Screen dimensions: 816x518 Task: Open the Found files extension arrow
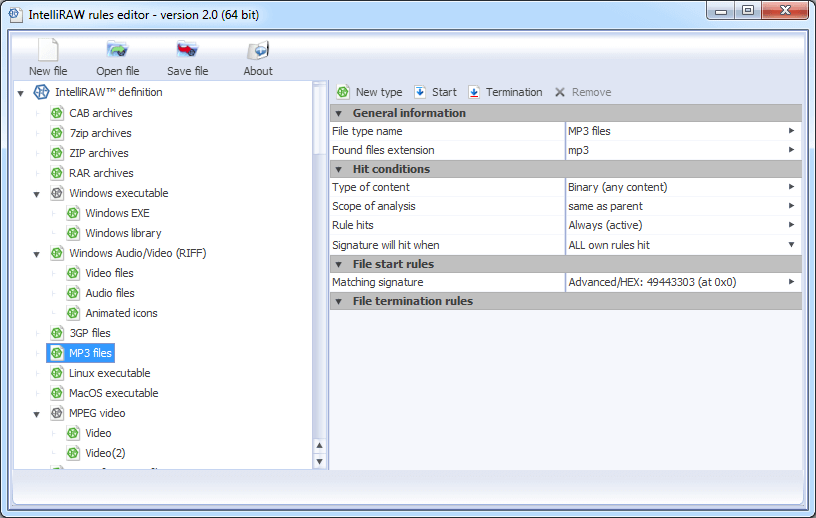(x=791, y=150)
